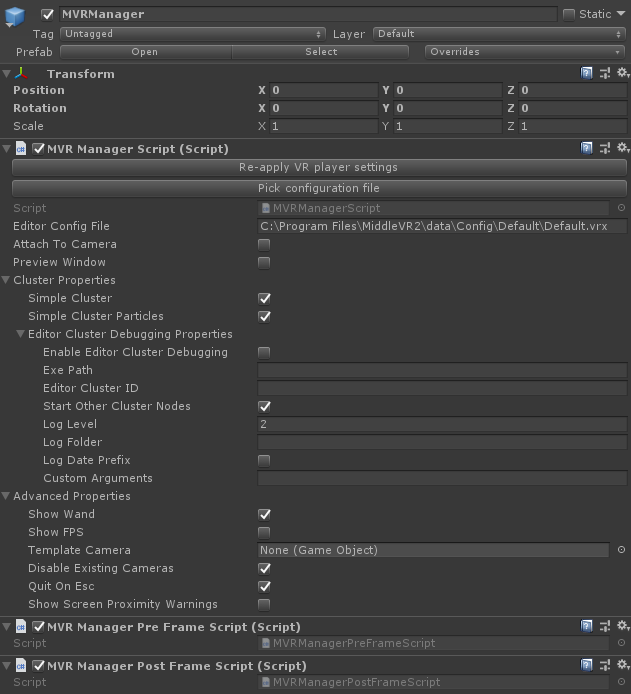Enable Log Date Prefix checkbox
The width and height of the screenshot is (631, 694).
[264, 460]
